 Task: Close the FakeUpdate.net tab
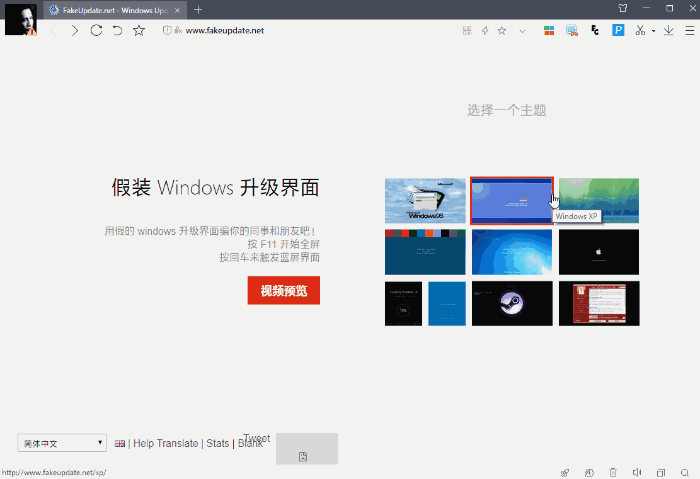pos(177,10)
